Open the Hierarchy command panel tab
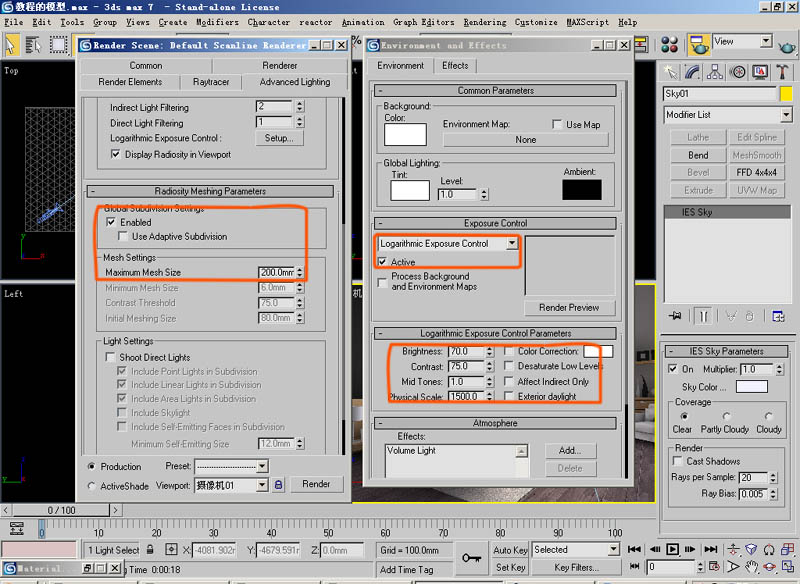This screenshot has width=800, height=584. pos(715,72)
